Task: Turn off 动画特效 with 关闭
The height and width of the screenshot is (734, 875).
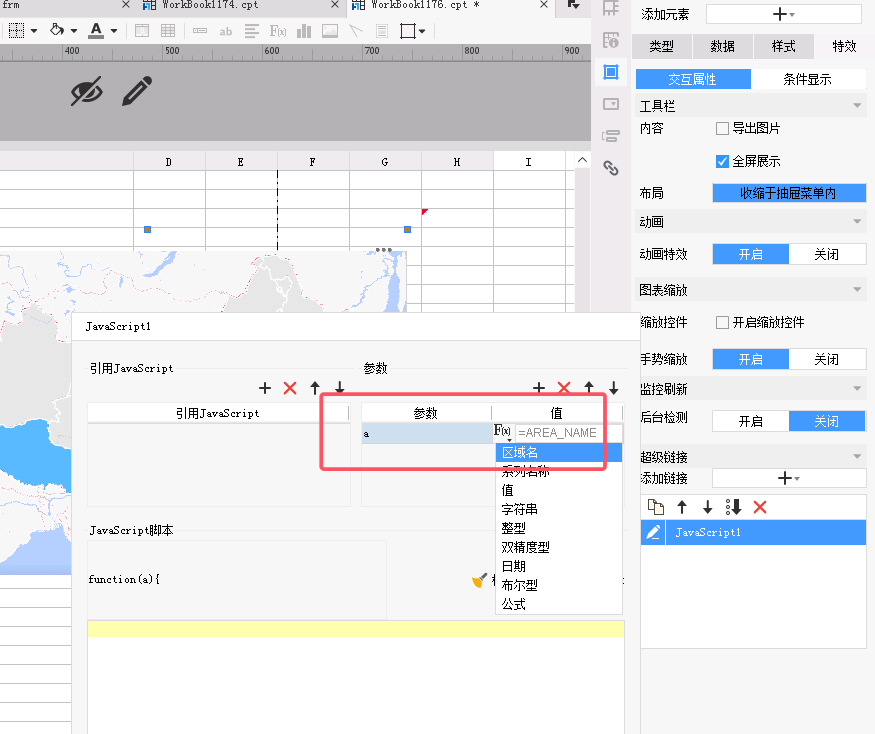Action: [x=826, y=254]
